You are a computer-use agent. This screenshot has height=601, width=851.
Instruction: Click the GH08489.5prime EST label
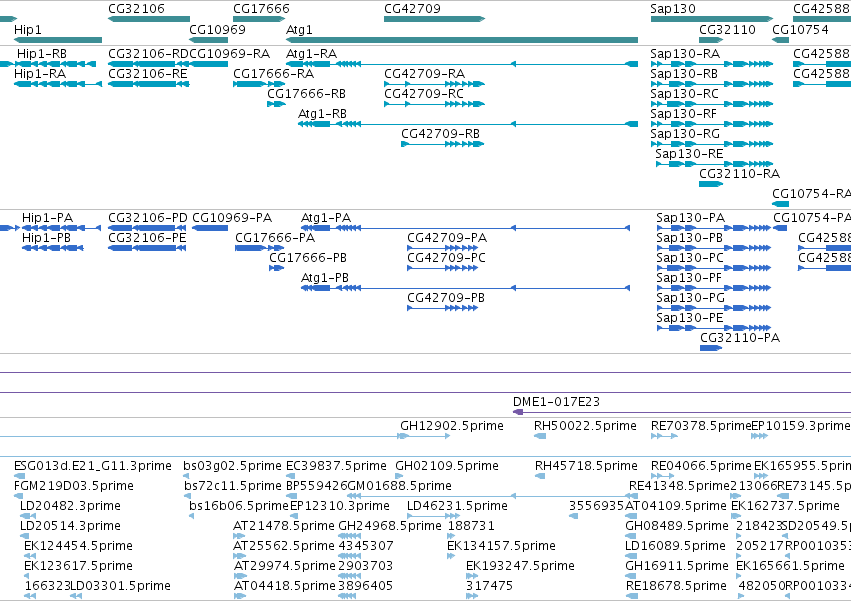[x=677, y=526]
